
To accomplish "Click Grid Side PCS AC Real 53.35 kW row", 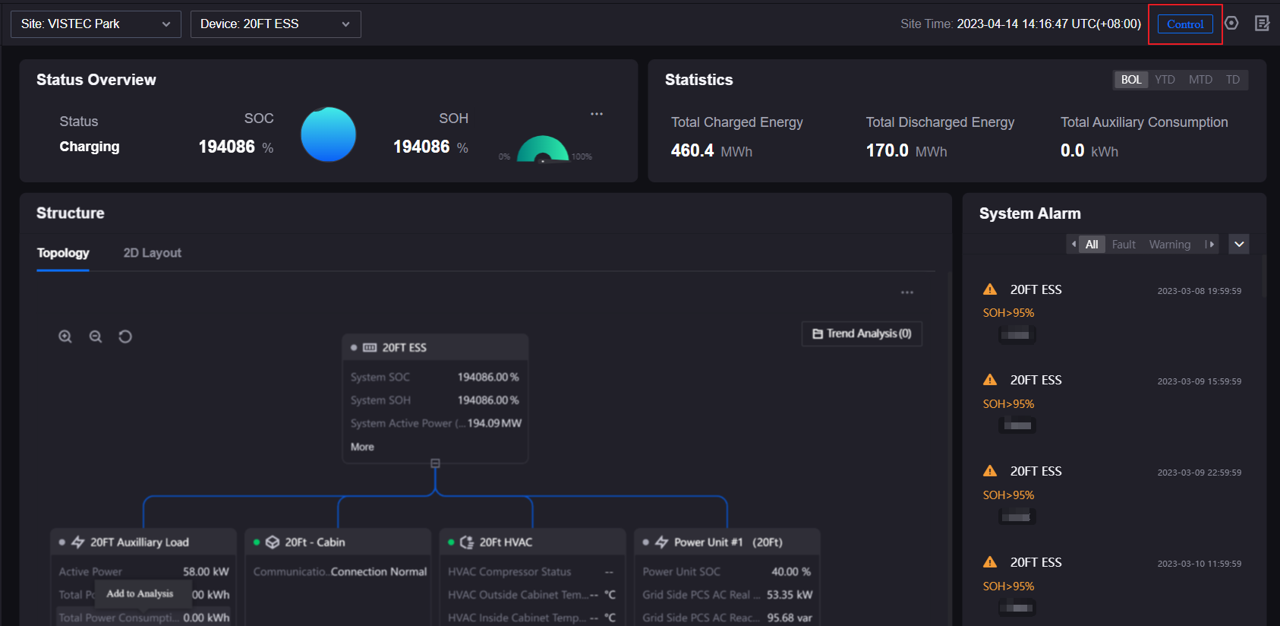I will click(727, 595).
